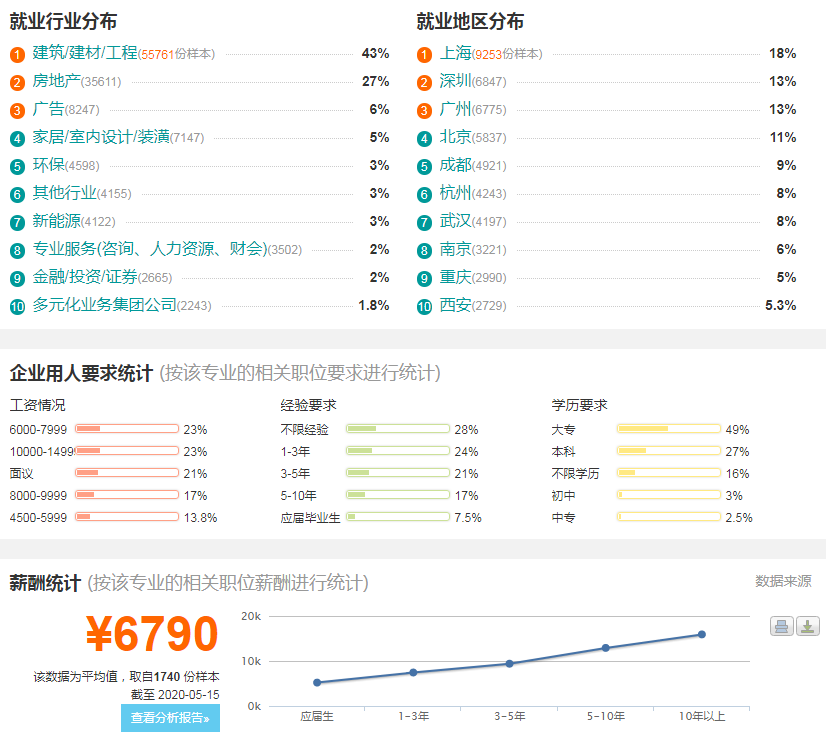
Task: Click the 1-3年 data point on salary chart
Action: 414,672
